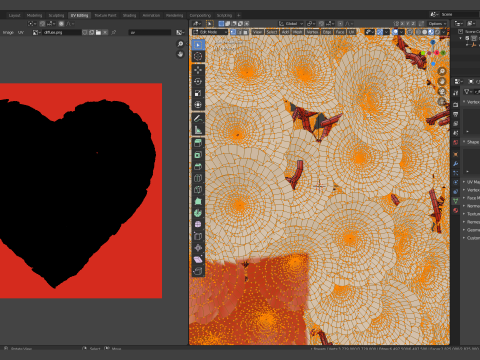Viewport: 480px width, 360px height.
Task: Enable face select mode
Action: 245,32
